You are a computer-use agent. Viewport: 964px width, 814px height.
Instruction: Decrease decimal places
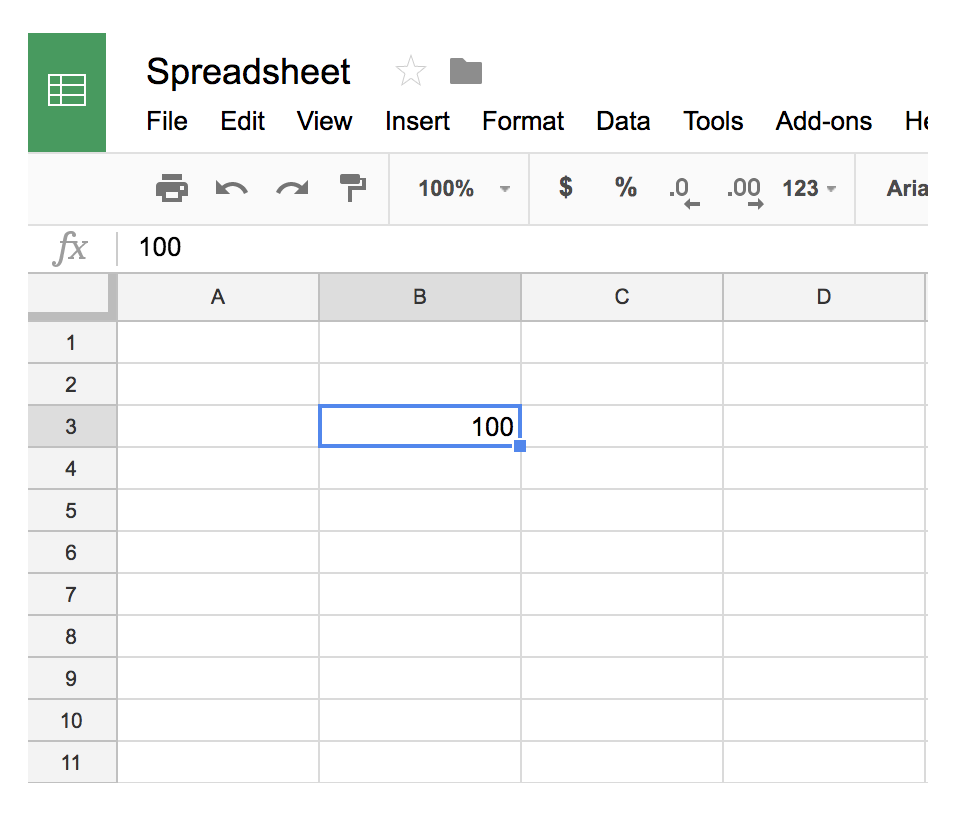(683, 189)
